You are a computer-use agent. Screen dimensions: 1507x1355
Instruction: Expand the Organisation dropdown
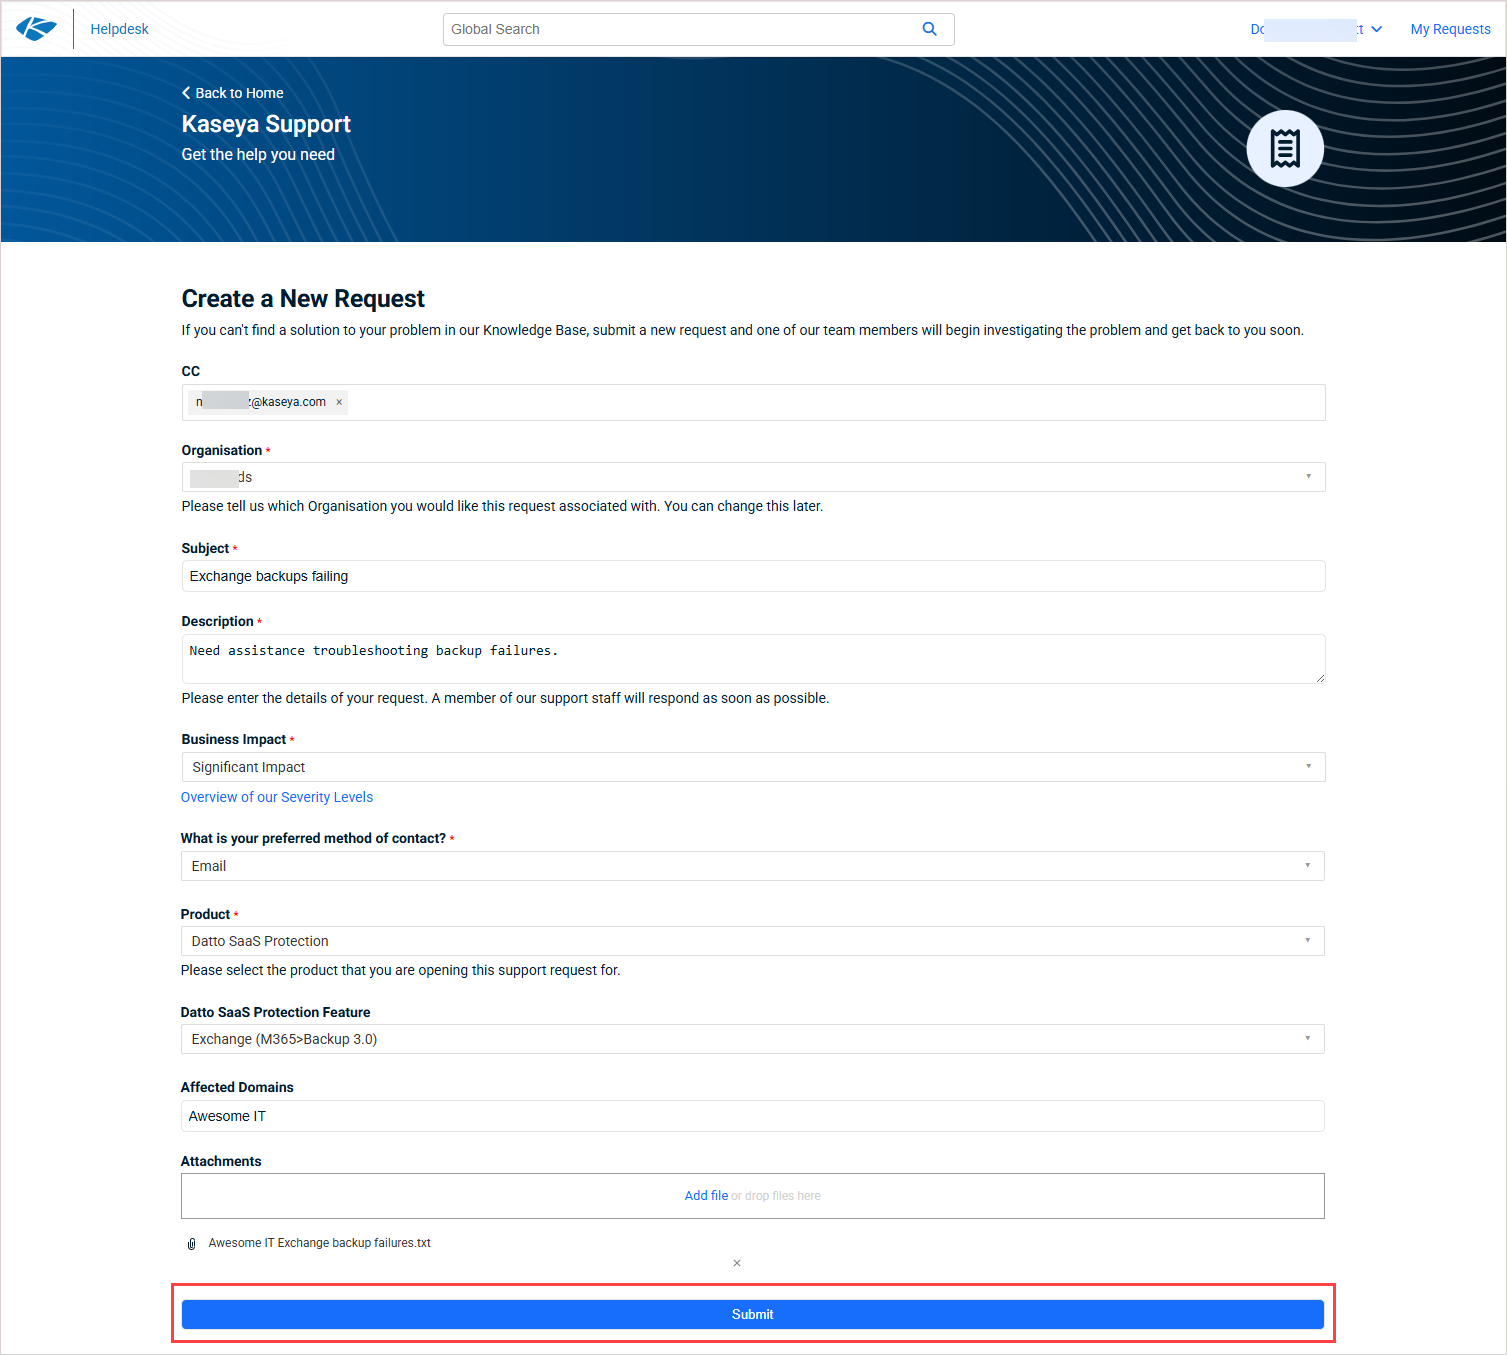click(x=1308, y=477)
